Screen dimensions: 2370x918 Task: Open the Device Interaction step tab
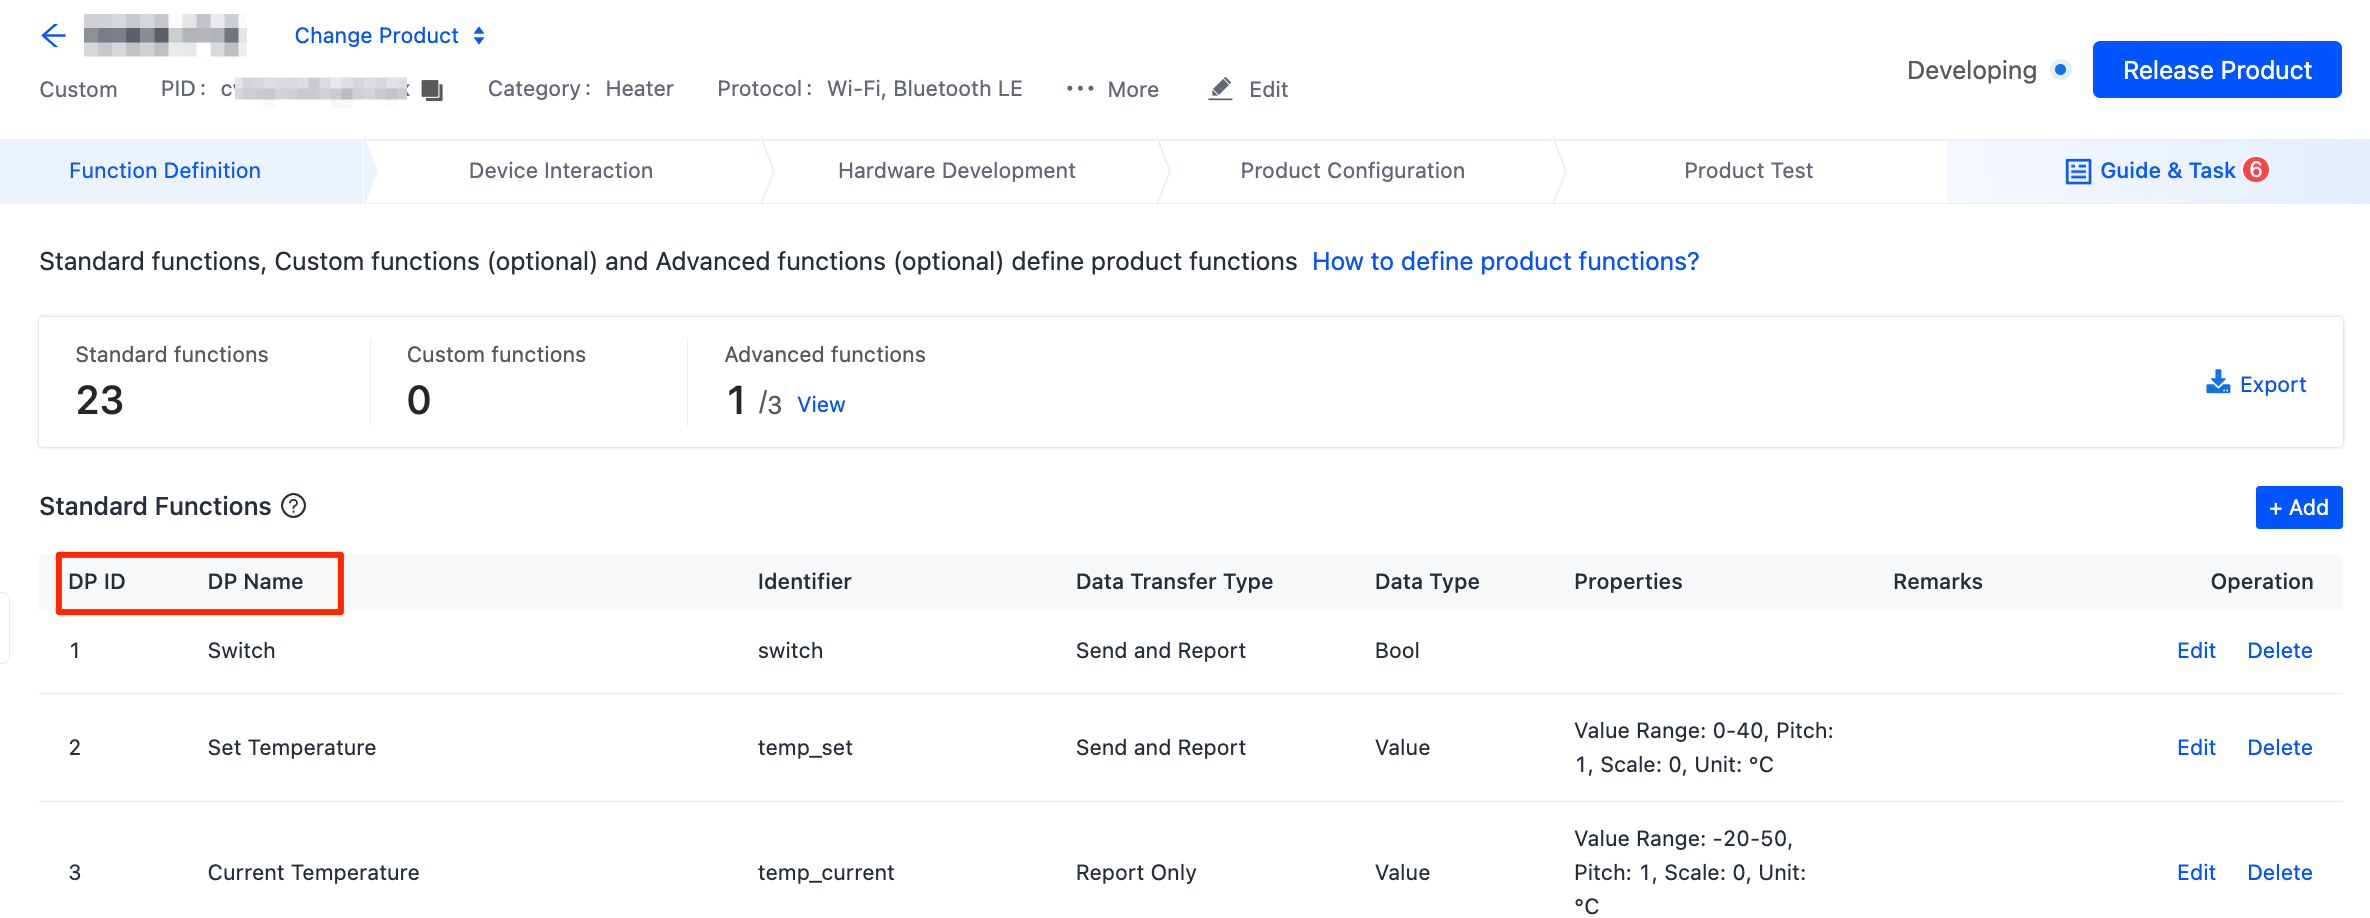pyautogui.click(x=561, y=171)
